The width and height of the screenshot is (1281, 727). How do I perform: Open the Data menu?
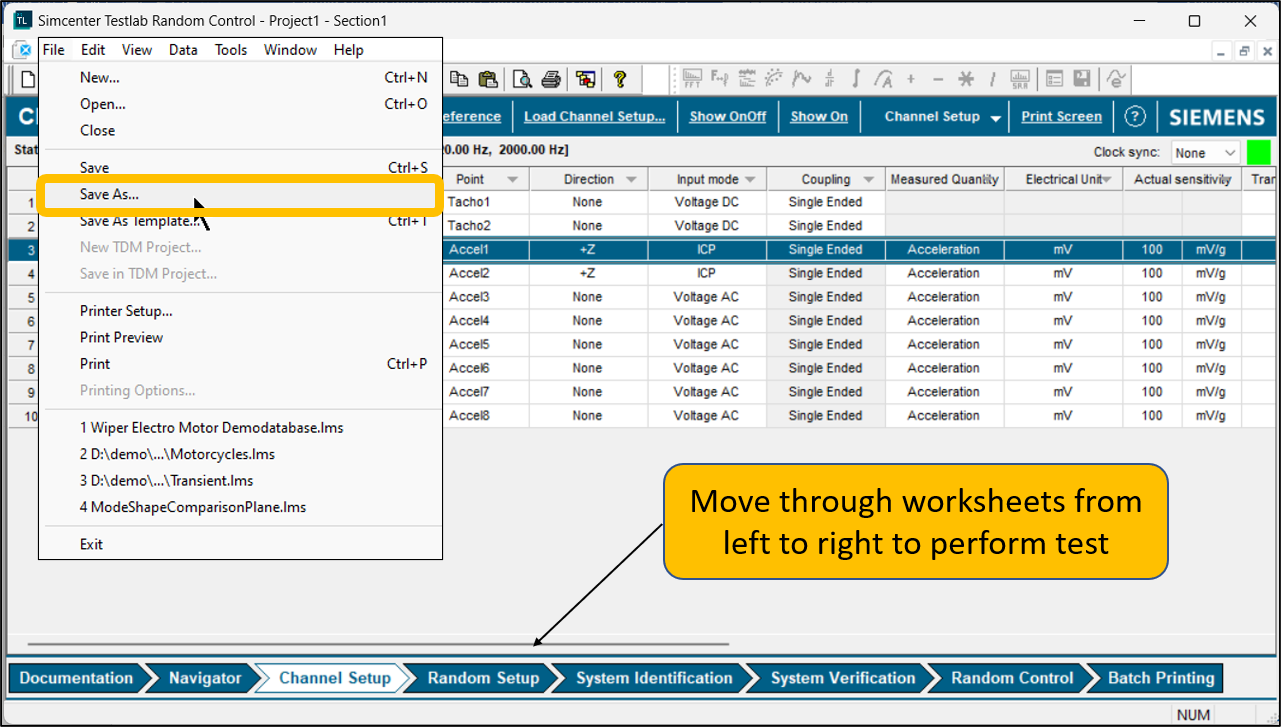(x=183, y=50)
